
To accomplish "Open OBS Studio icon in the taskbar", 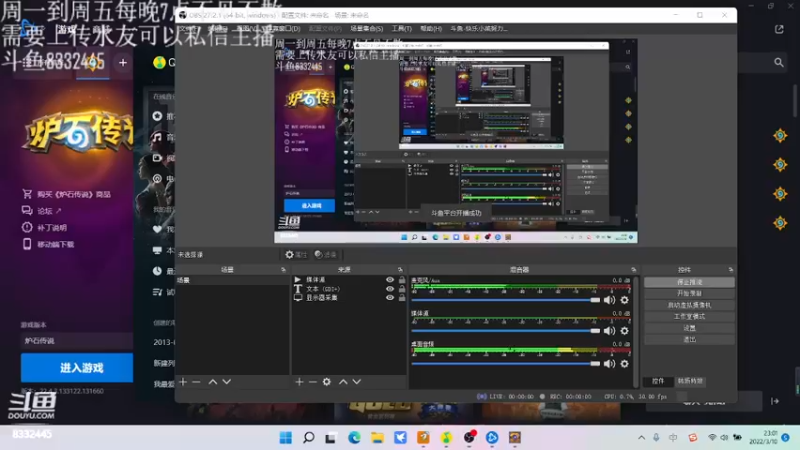I will pos(469,437).
